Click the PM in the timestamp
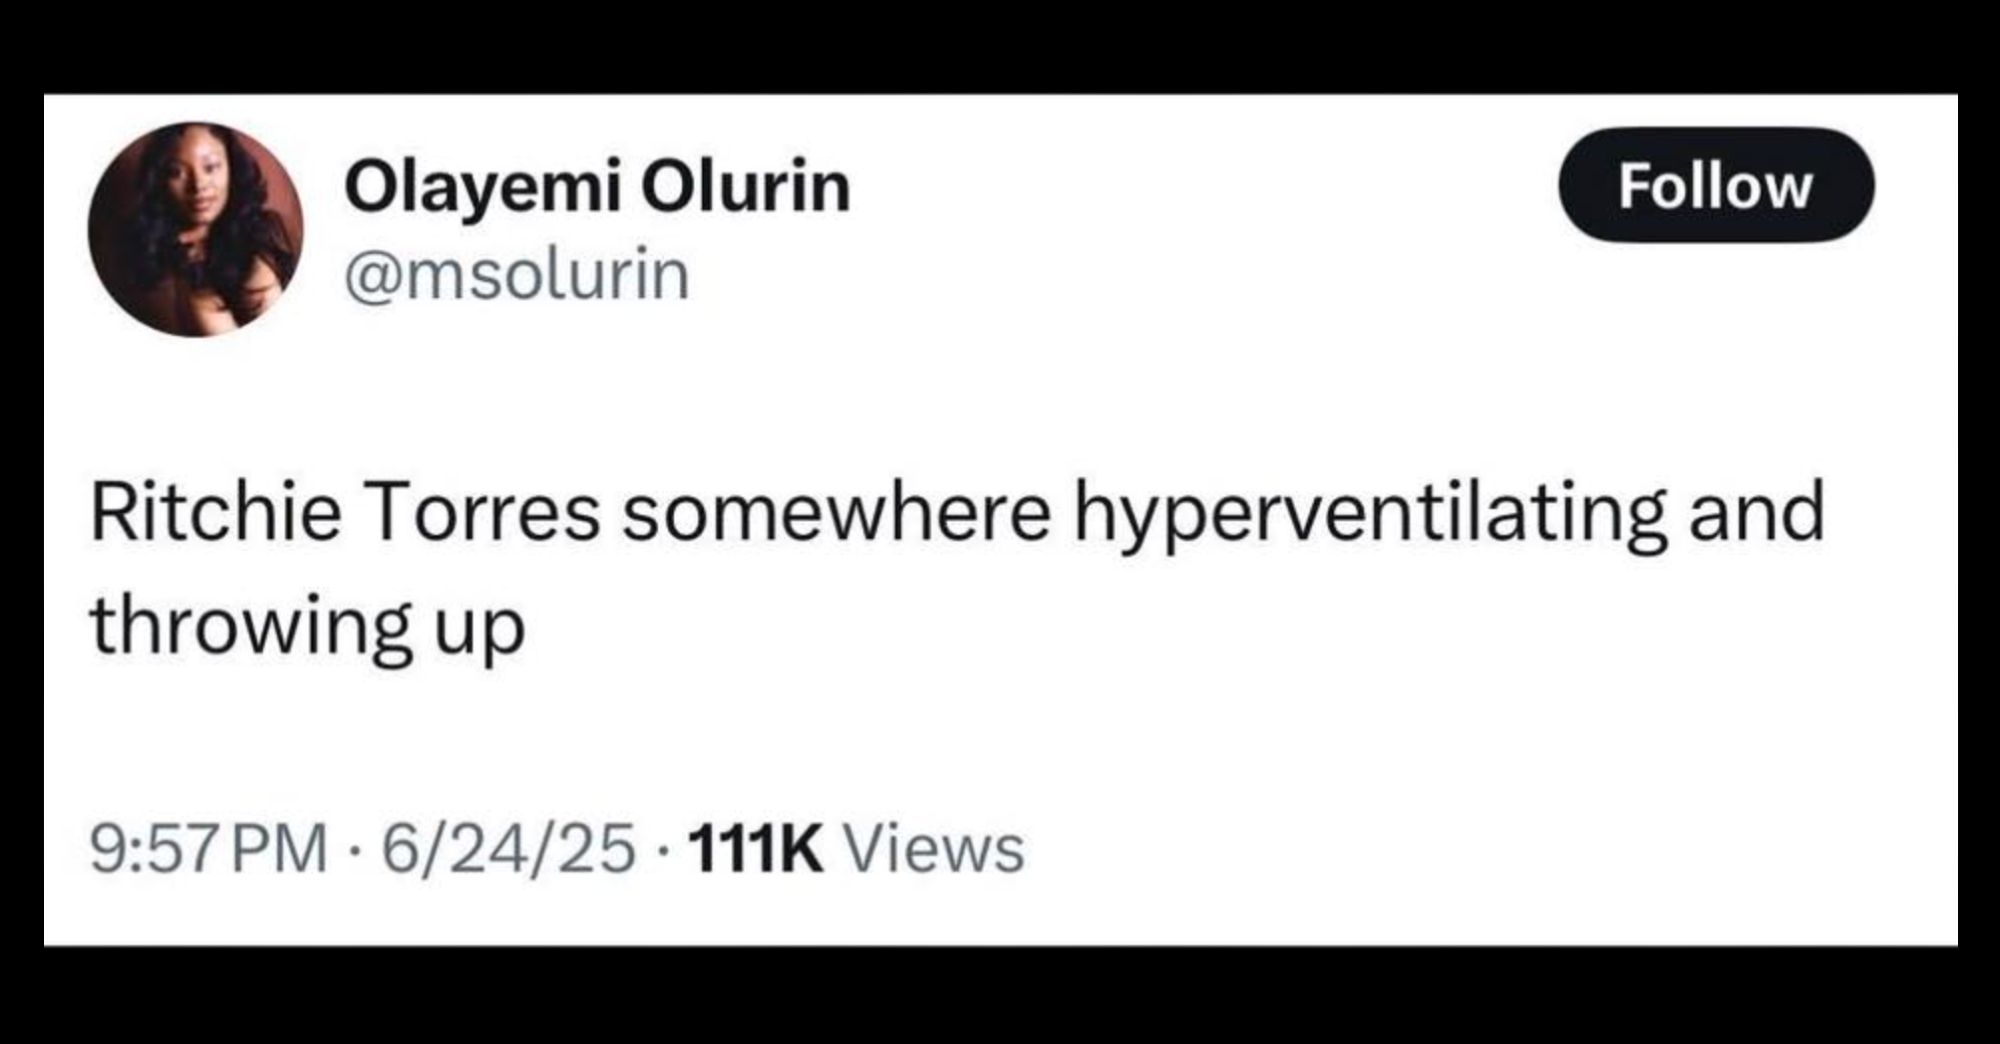The width and height of the screenshot is (2000, 1044). tap(279, 848)
